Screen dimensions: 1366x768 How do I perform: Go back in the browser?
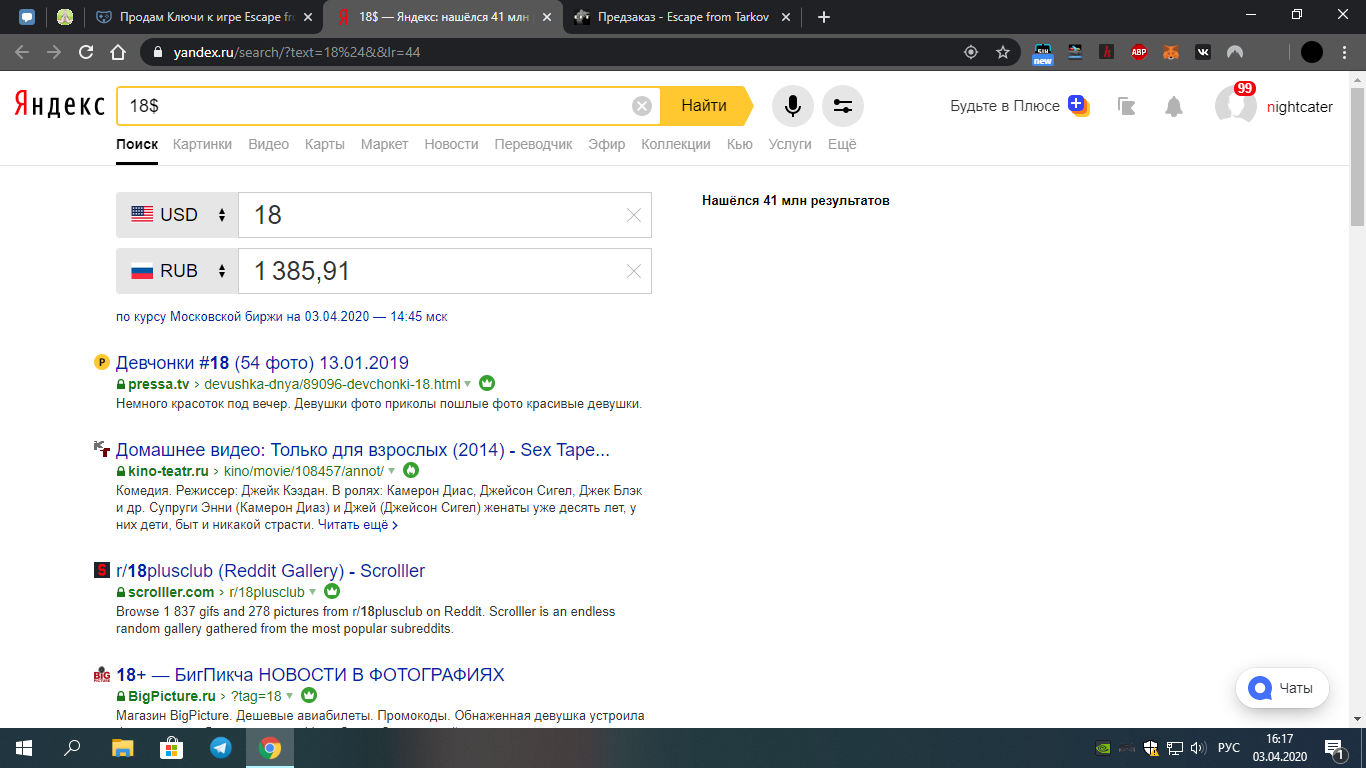coord(22,52)
